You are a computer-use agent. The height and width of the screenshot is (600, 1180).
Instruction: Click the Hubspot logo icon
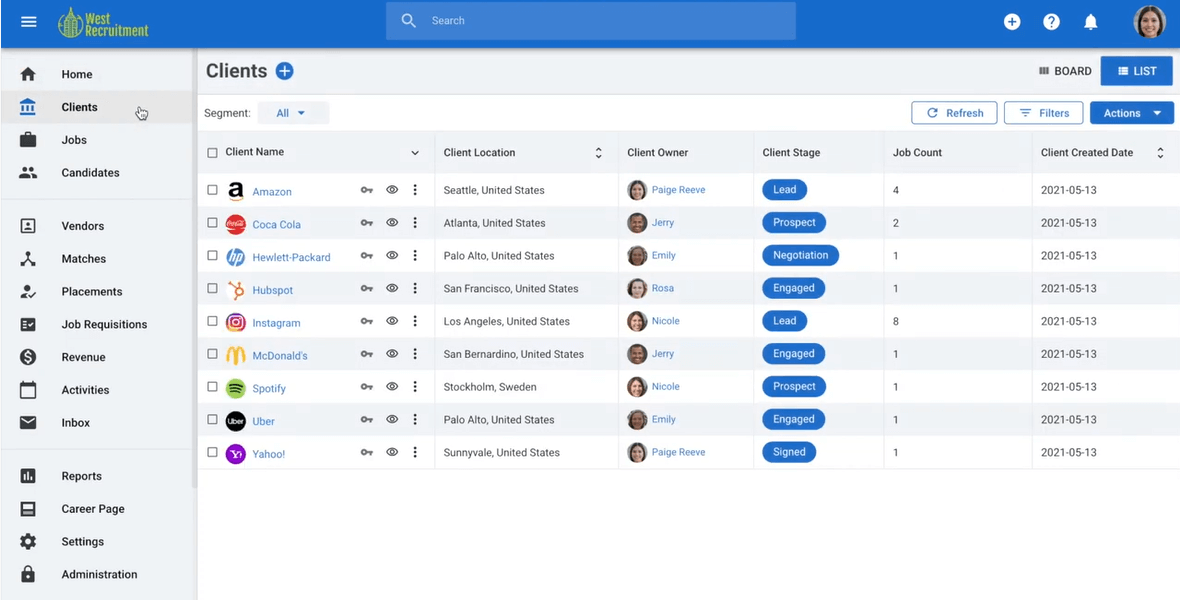pyautogui.click(x=236, y=290)
